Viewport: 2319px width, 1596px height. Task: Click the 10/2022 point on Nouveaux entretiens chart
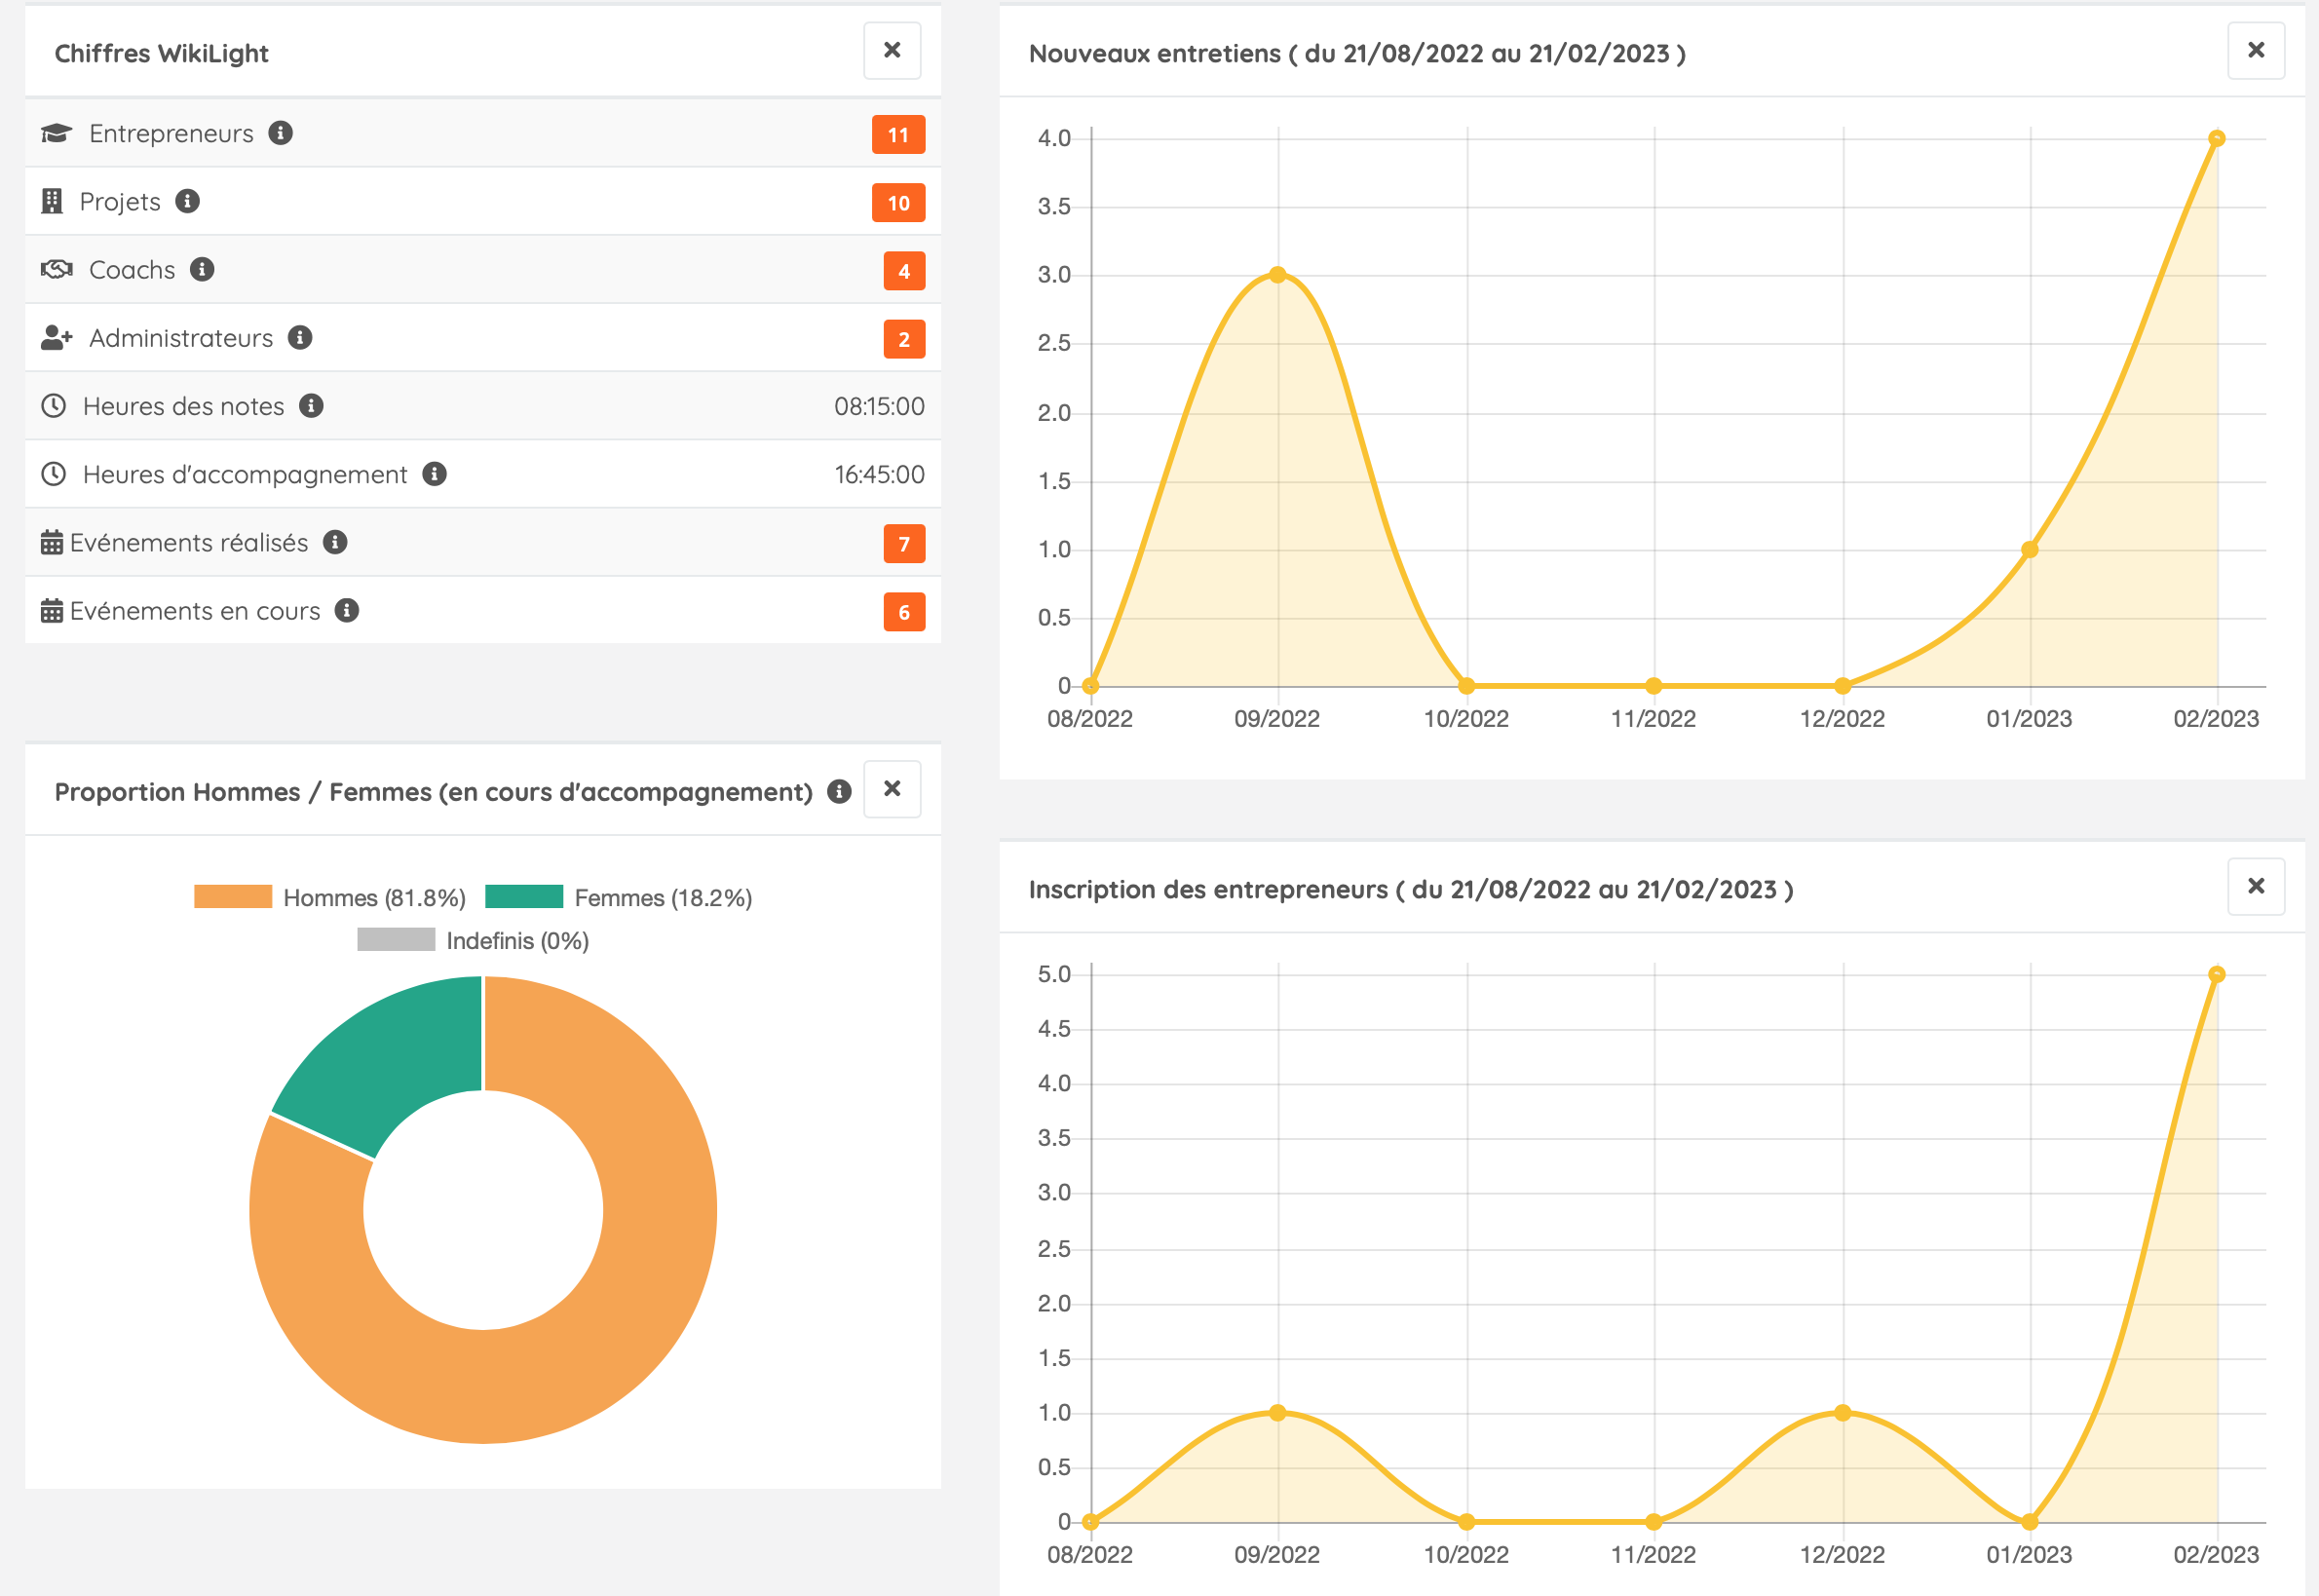point(1466,686)
